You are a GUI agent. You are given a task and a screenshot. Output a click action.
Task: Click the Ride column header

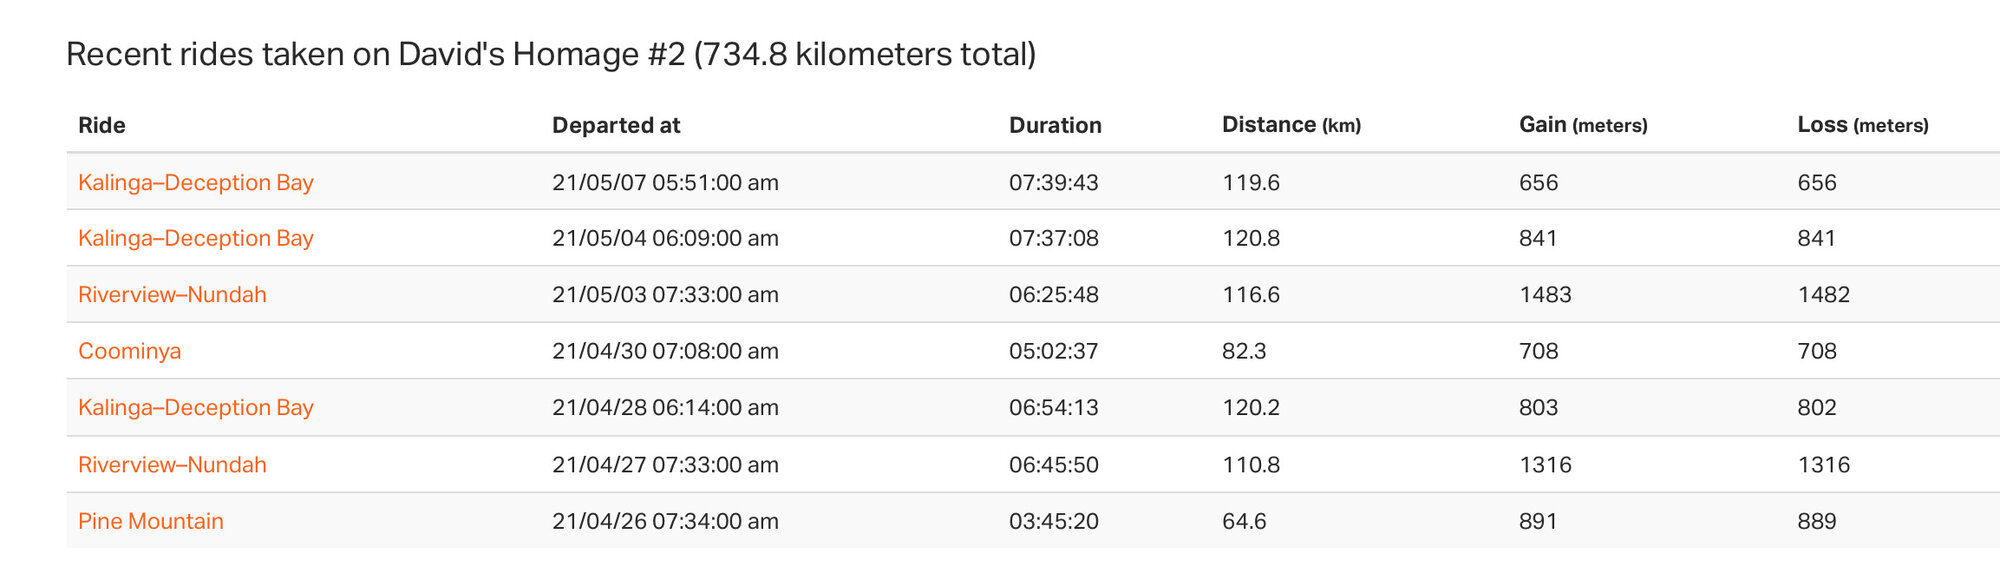[102, 126]
